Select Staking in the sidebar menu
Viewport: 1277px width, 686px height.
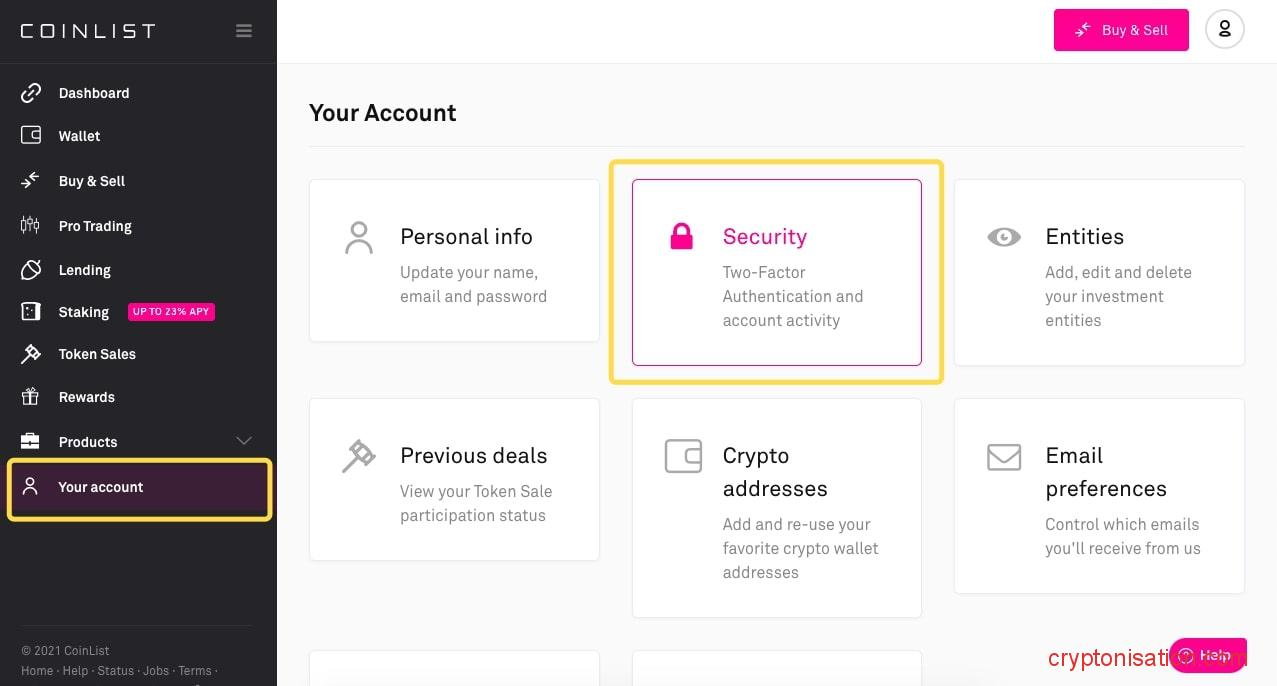[84, 312]
